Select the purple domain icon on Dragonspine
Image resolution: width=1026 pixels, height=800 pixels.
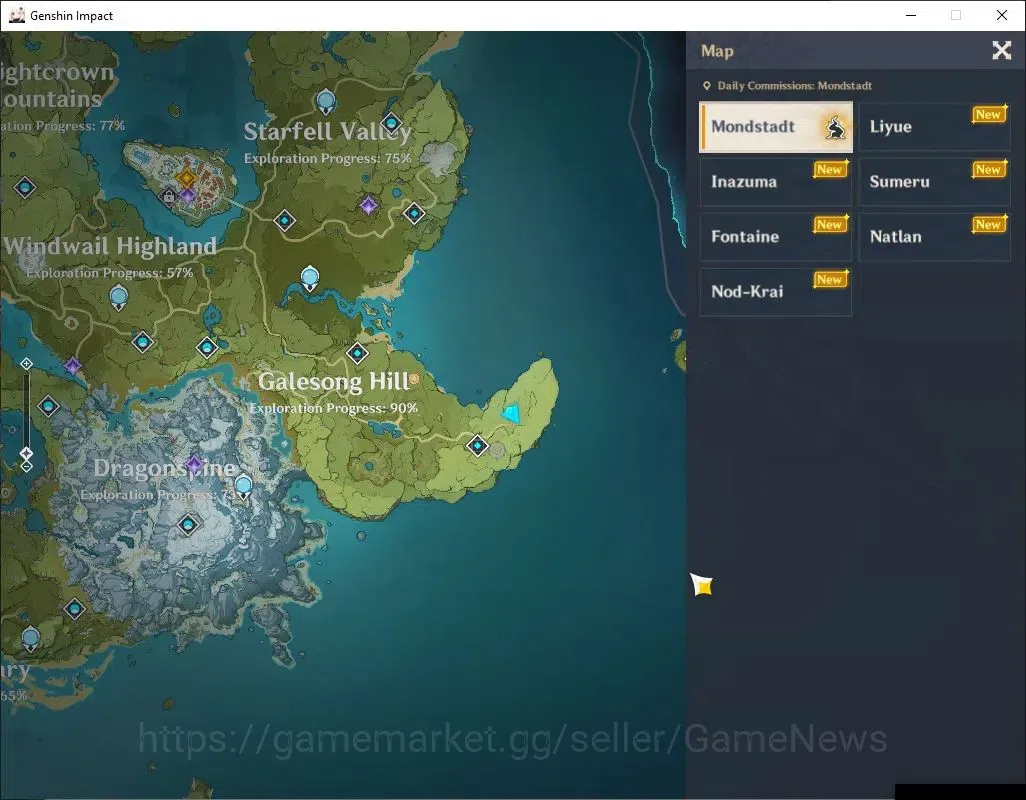click(x=194, y=466)
